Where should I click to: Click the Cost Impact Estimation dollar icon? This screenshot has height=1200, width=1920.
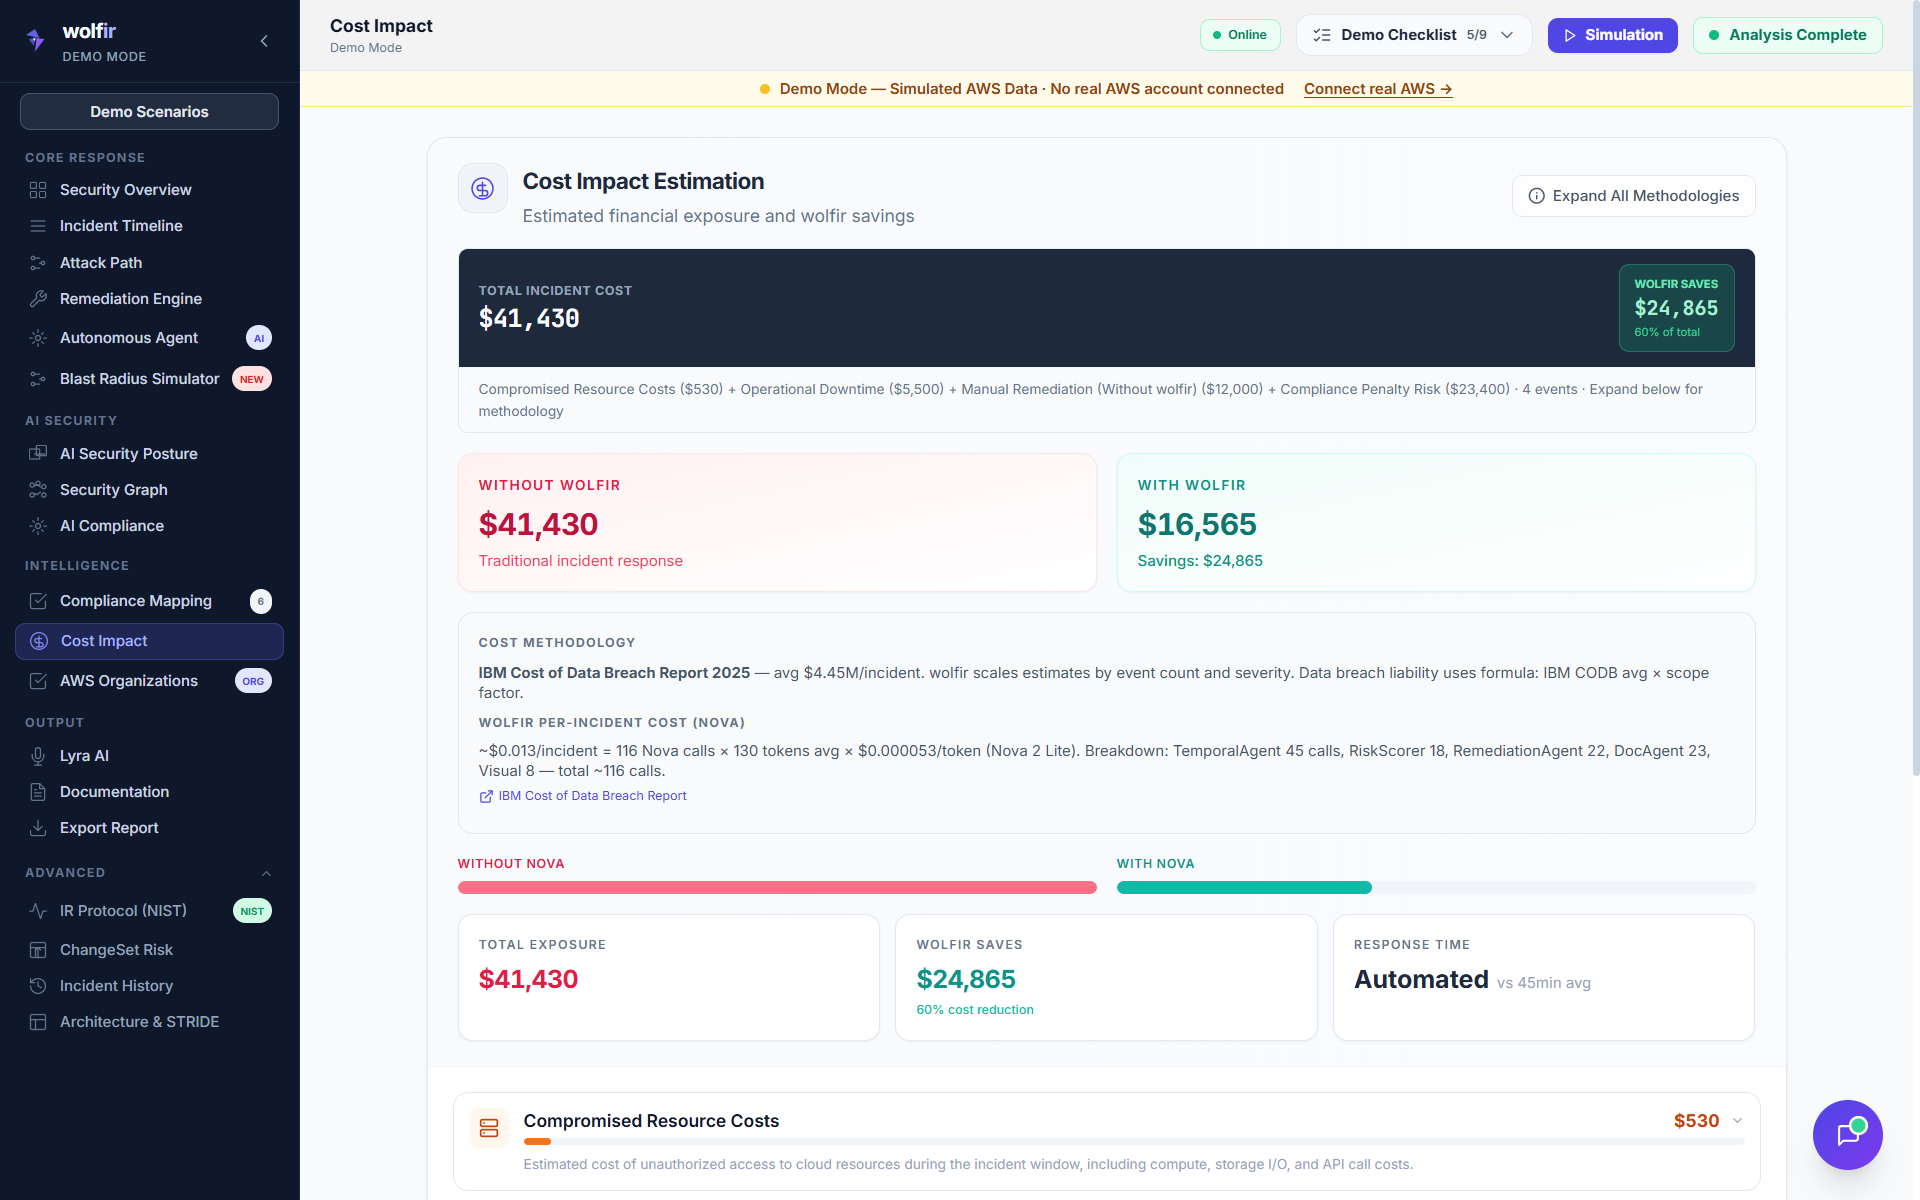pos(483,189)
